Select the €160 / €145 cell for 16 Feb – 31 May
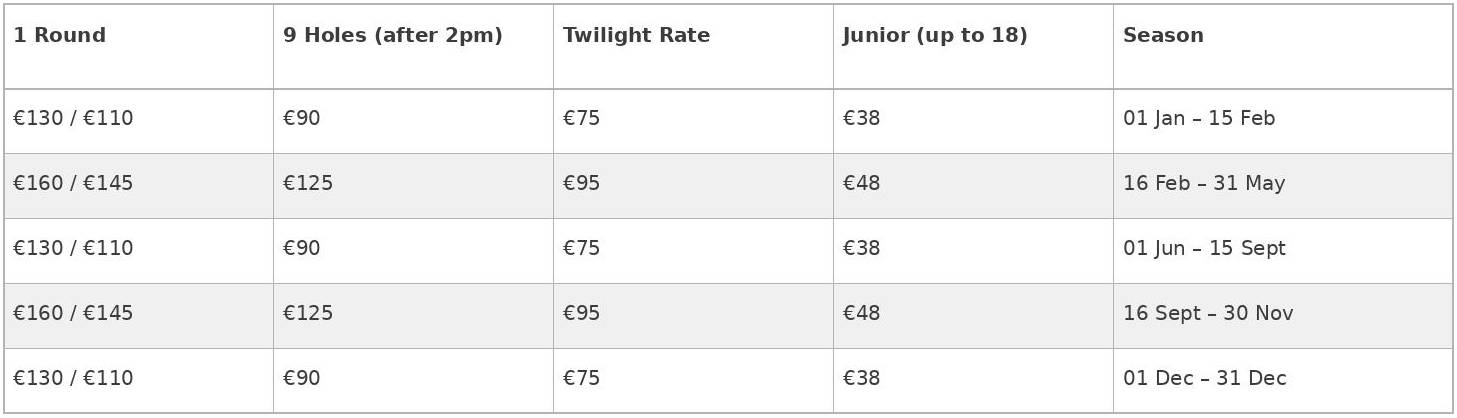The height and width of the screenshot is (418, 1457). point(73,184)
